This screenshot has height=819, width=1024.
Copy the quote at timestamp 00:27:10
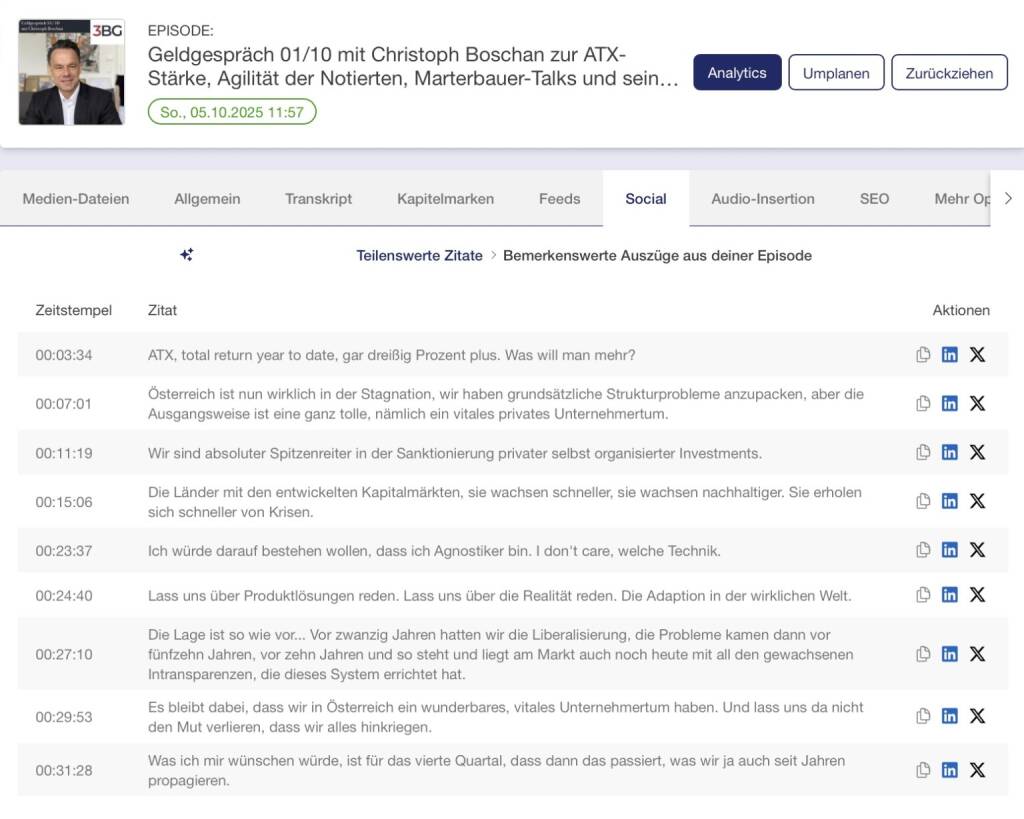coord(923,654)
